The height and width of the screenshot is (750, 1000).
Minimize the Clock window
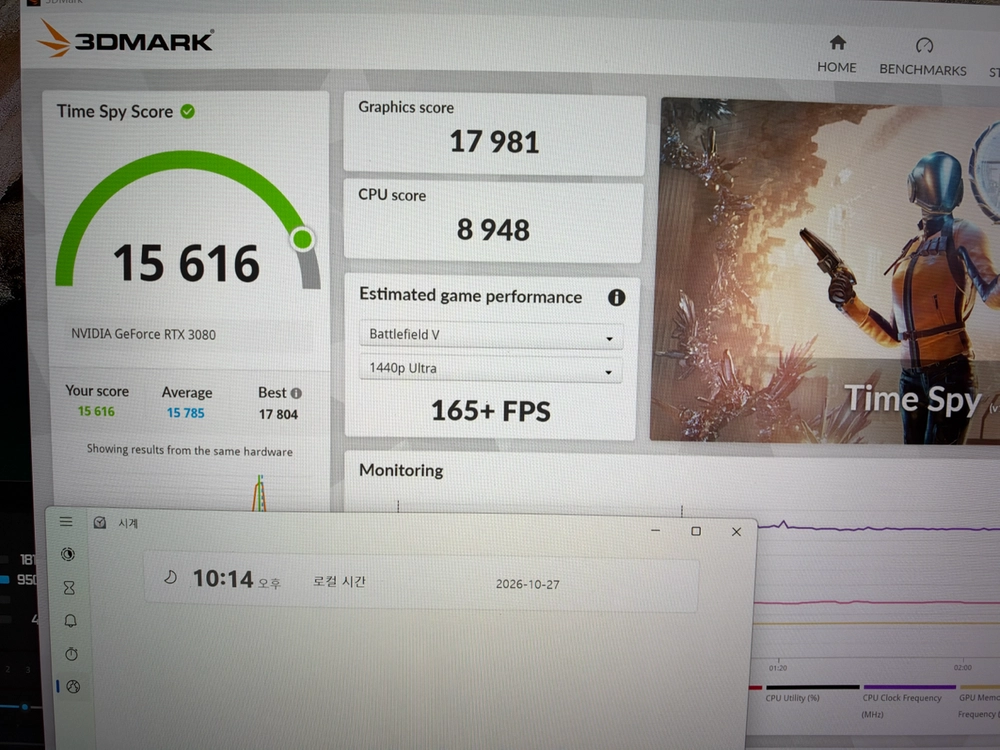(656, 531)
